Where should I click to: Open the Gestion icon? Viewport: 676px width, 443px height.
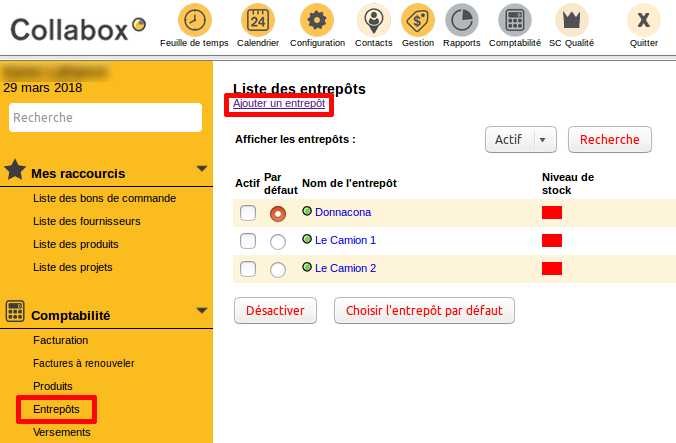tap(417, 20)
